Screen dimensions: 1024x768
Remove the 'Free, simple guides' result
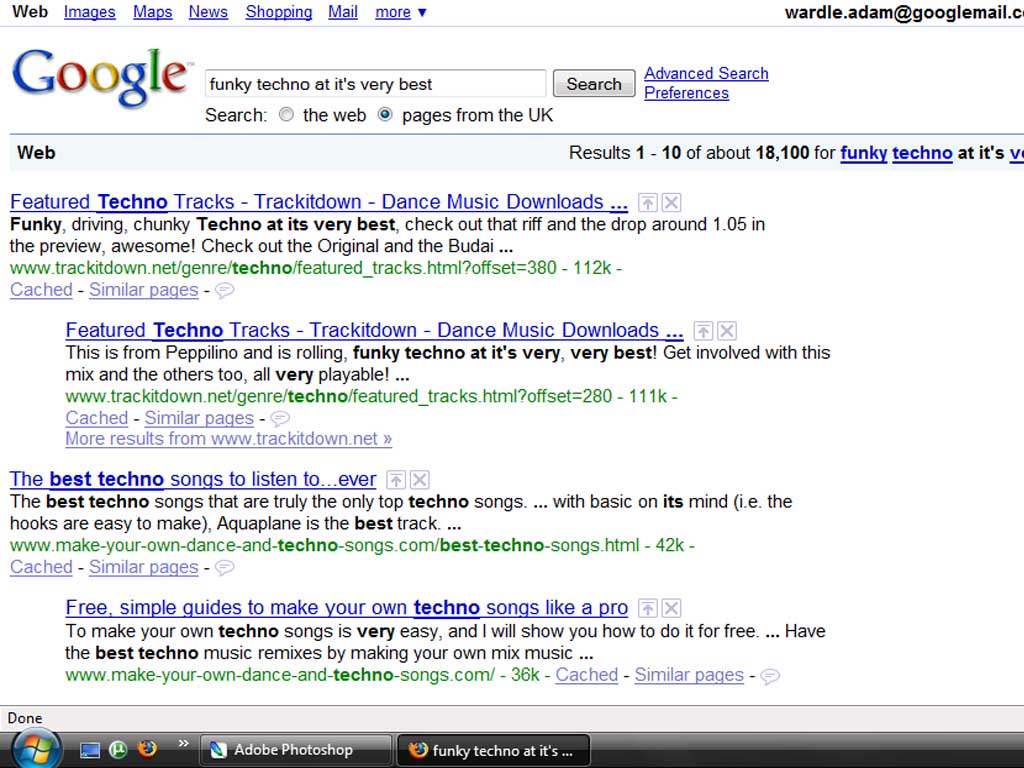672,608
